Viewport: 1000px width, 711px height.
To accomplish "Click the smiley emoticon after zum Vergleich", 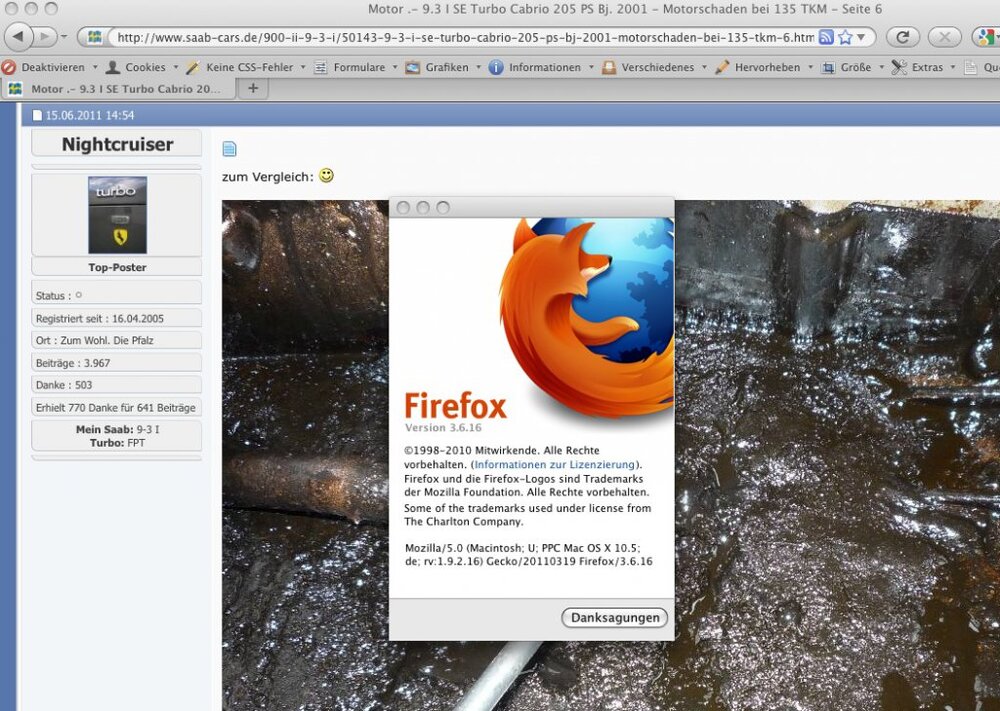I will tap(326, 175).
